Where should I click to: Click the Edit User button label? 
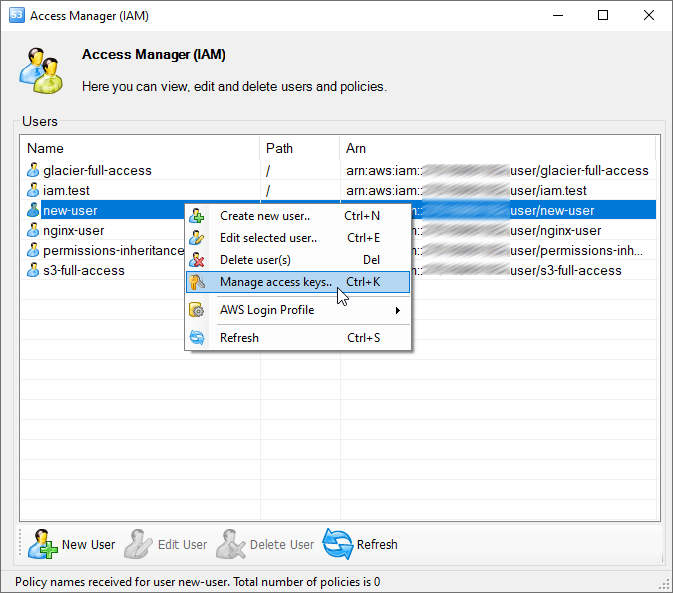point(182,545)
